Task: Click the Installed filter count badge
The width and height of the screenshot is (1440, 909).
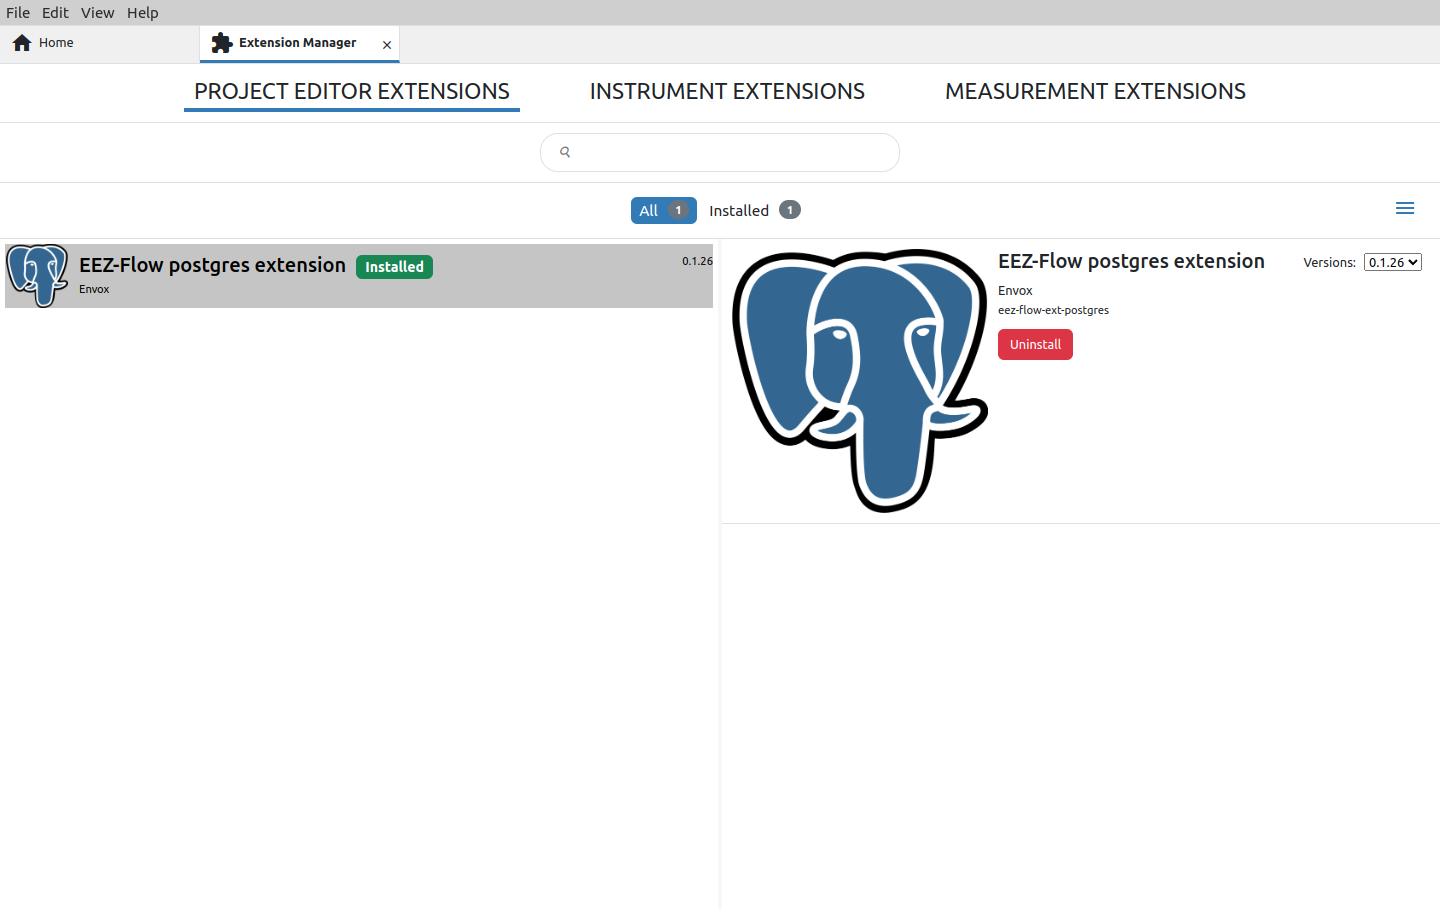Action: click(x=790, y=210)
